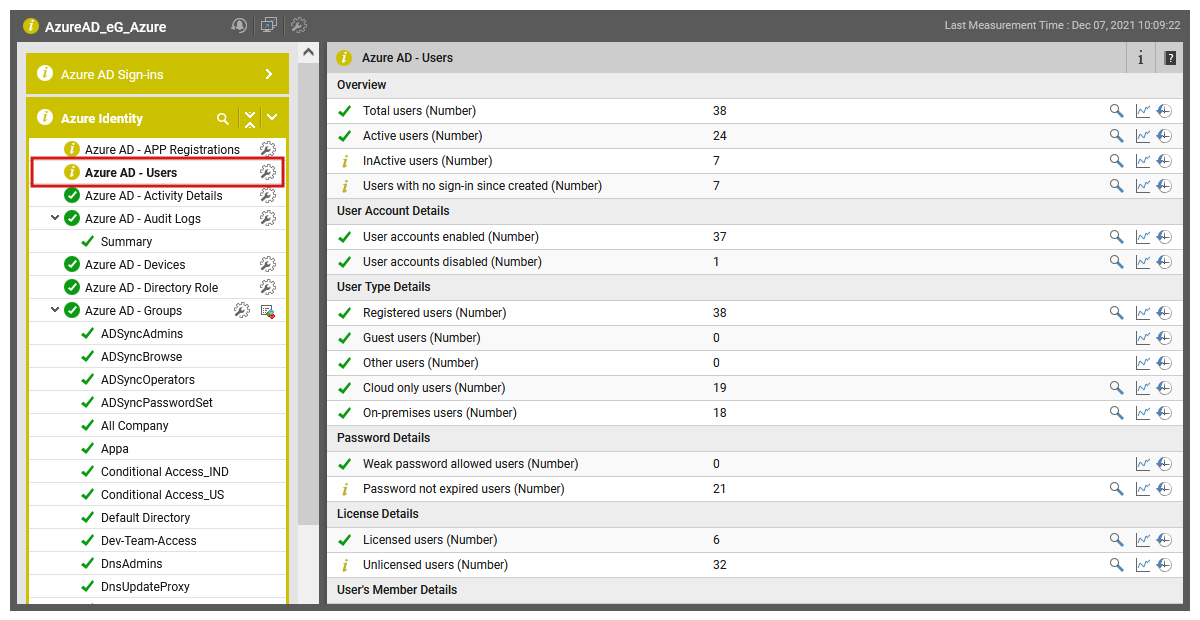Open the wrench-gear configuration icon in header
Screen dimensions: 1200x620
[x=299, y=25]
